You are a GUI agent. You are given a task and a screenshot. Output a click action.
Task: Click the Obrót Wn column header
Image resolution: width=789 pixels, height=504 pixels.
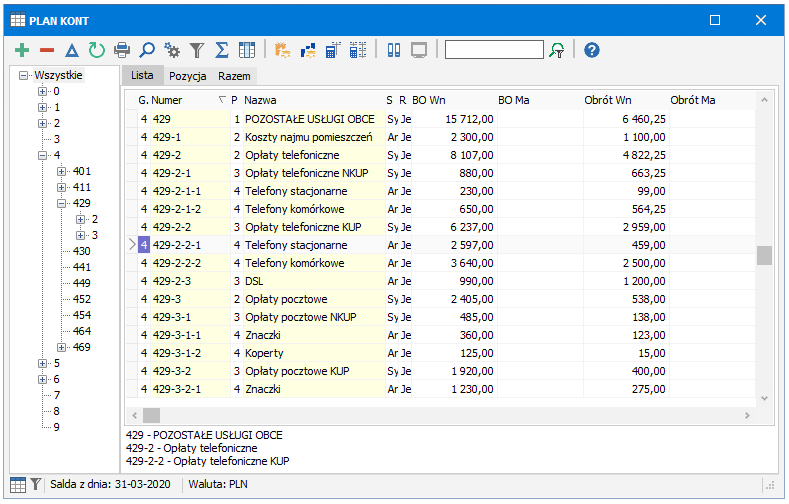tap(626, 100)
